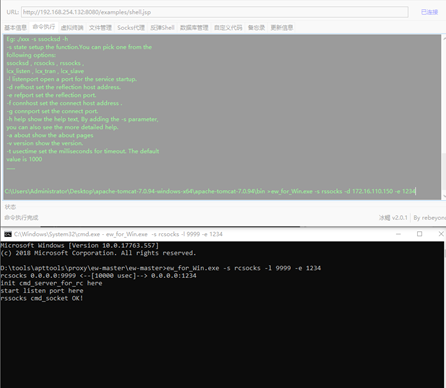Open the 反弹Shell tab
This screenshot has height=388, width=446.
coord(162,28)
